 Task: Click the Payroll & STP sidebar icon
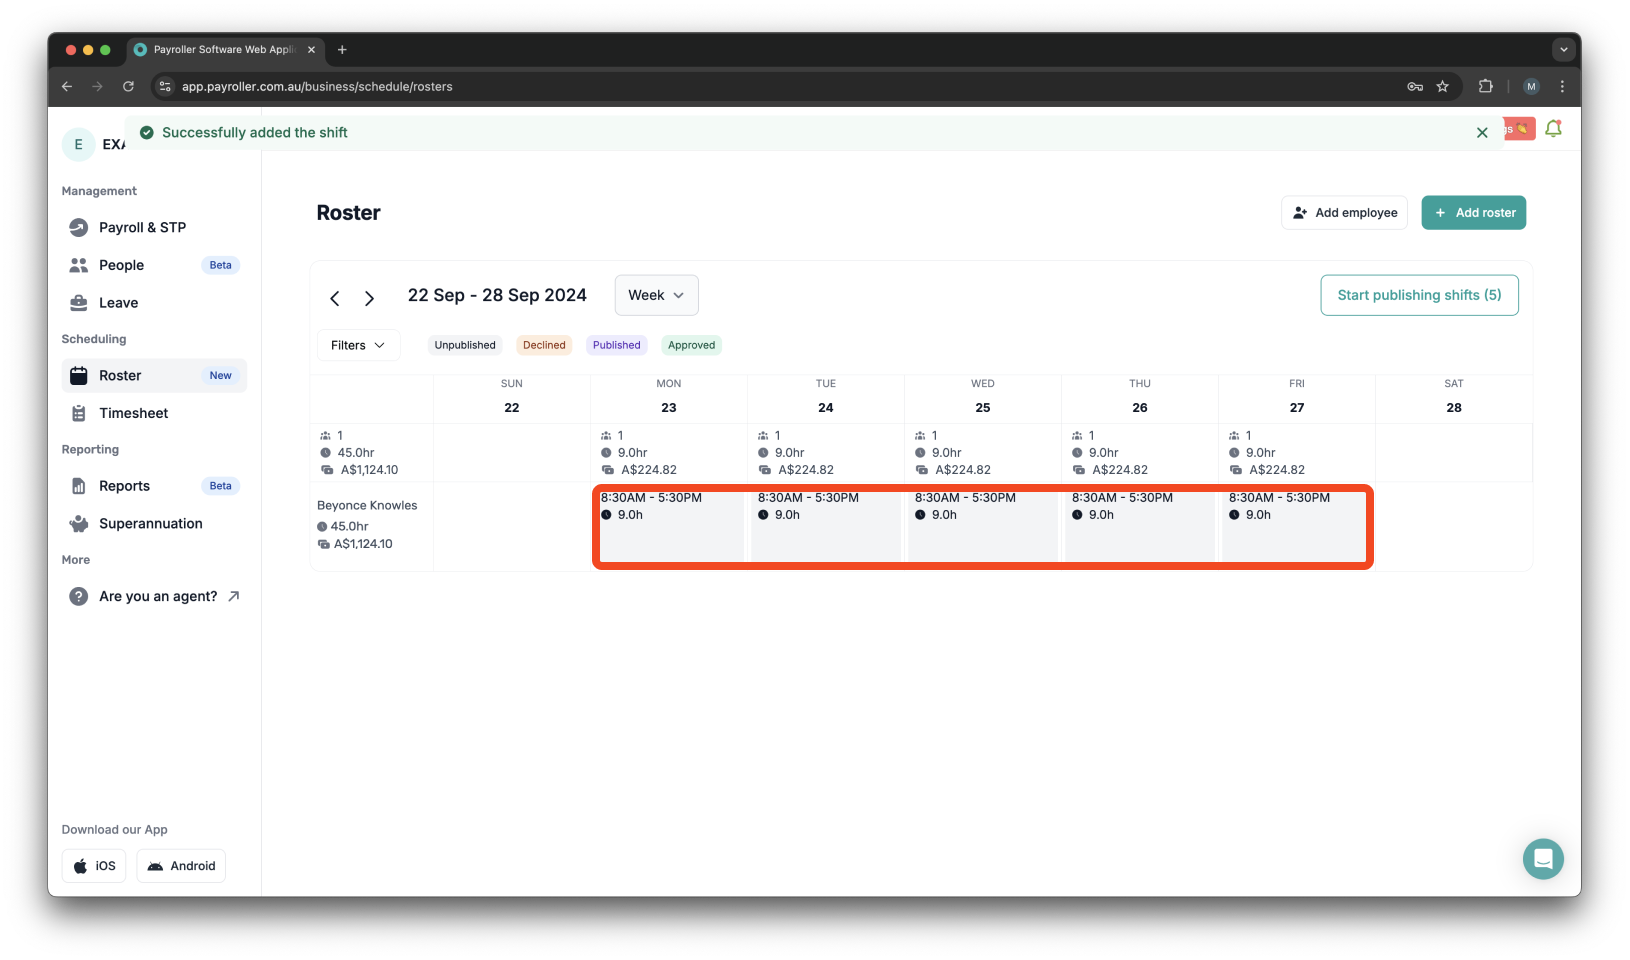[79, 228]
